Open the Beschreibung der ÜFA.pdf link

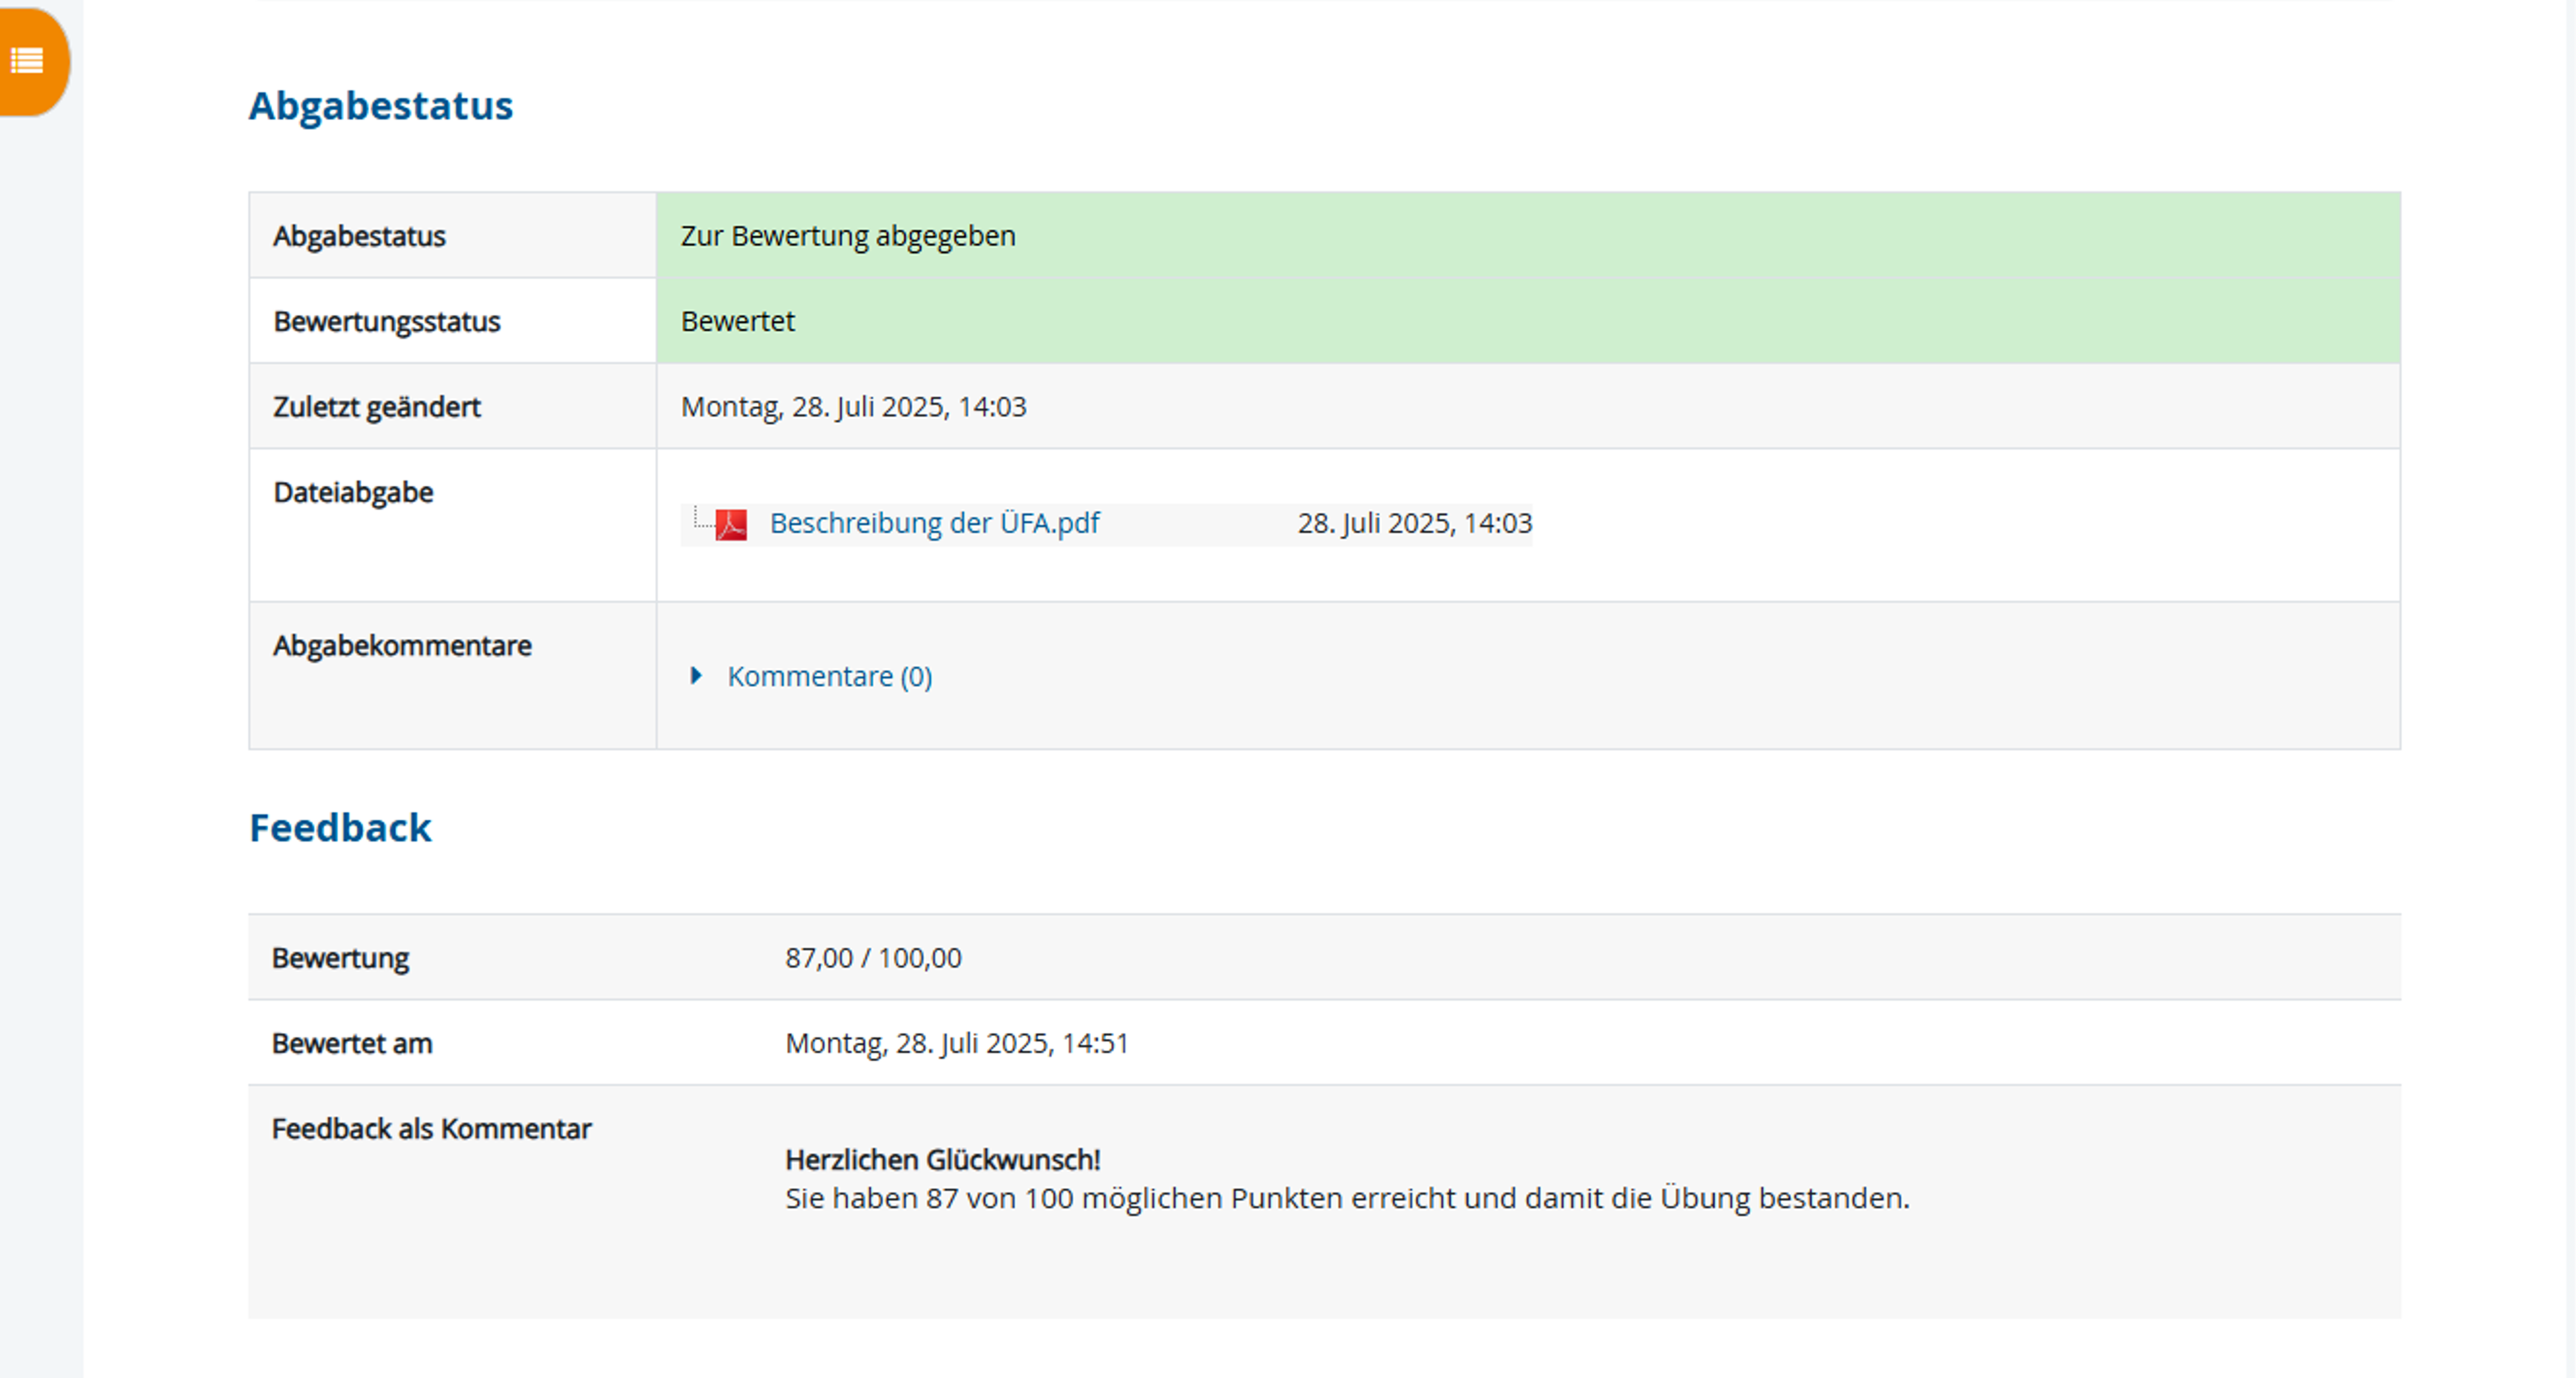[x=934, y=523]
